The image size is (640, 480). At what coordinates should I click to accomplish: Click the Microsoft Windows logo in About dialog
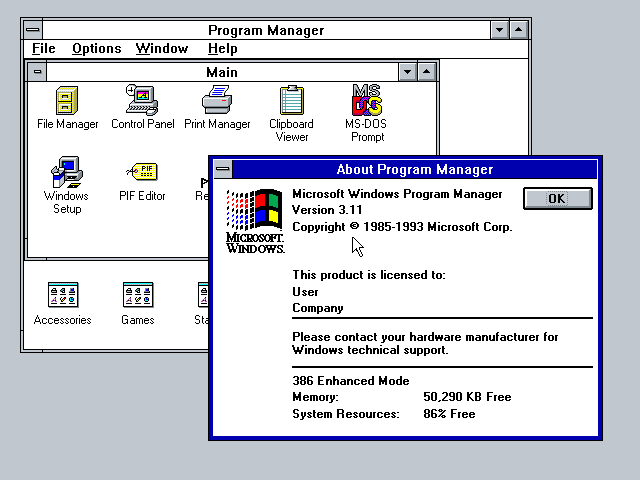(x=255, y=220)
